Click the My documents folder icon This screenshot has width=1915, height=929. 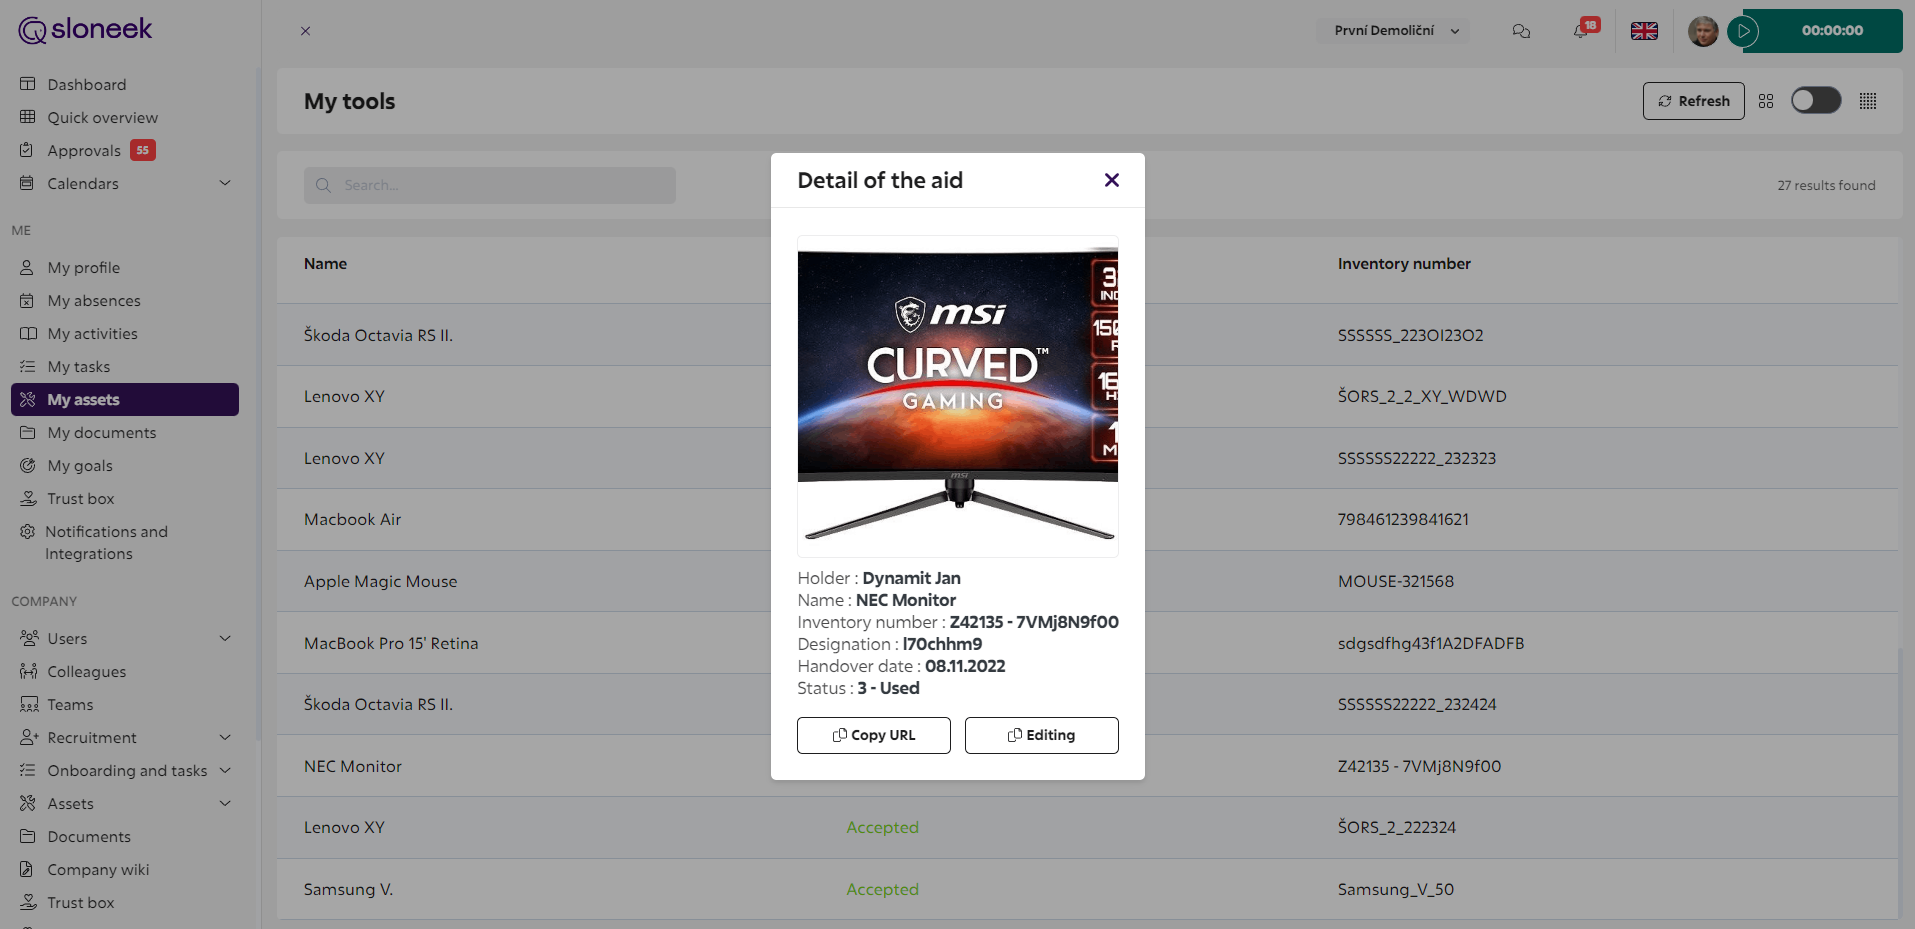click(28, 433)
